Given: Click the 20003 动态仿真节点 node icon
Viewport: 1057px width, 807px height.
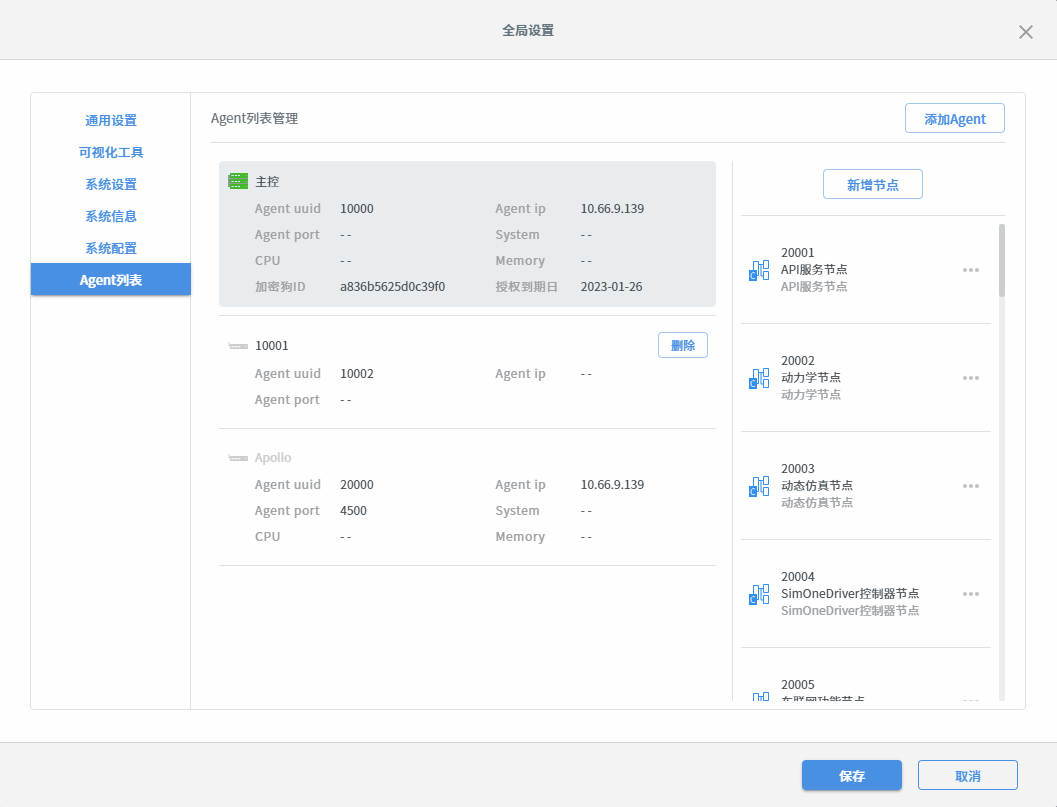Looking at the screenshot, I should pyautogui.click(x=759, y=486).
